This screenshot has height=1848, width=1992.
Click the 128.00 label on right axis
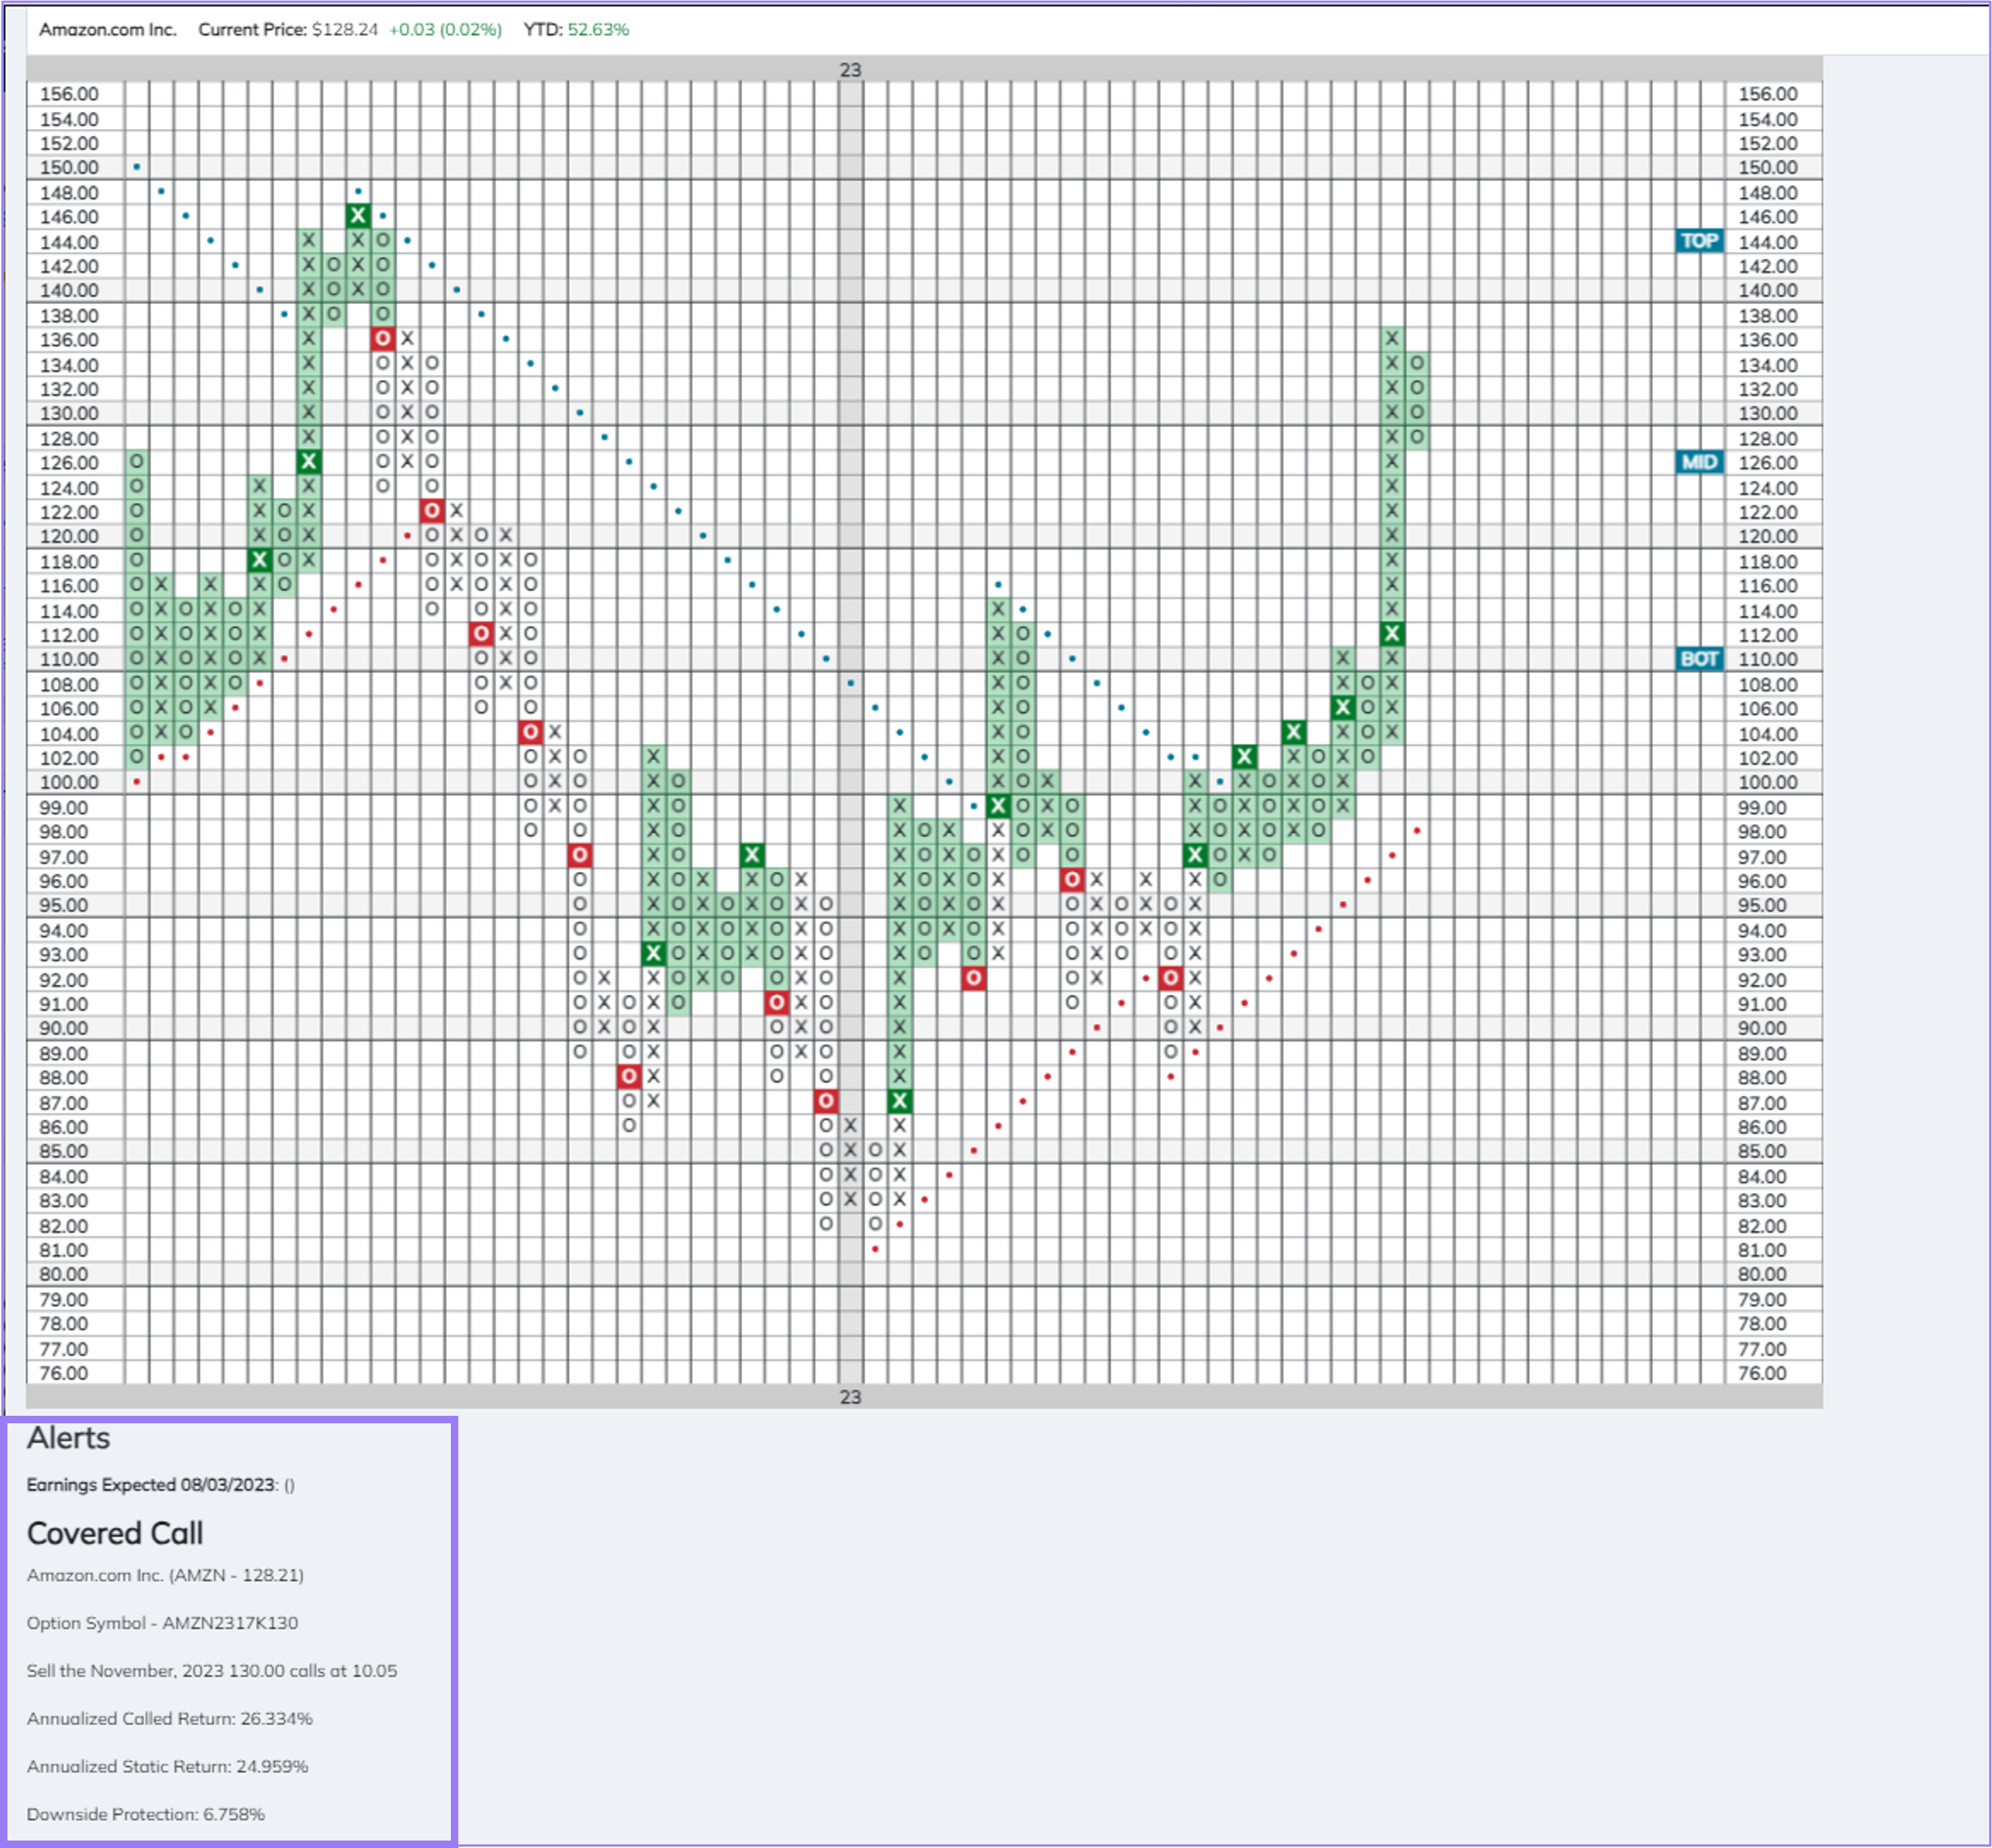click(x=1767, y=438)
